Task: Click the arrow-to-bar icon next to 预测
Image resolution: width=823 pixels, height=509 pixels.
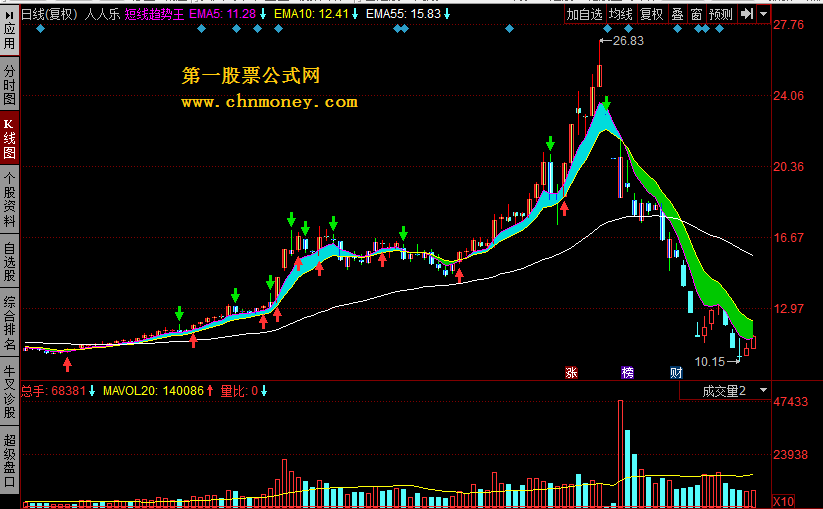Action: click(x=746, y=14)
